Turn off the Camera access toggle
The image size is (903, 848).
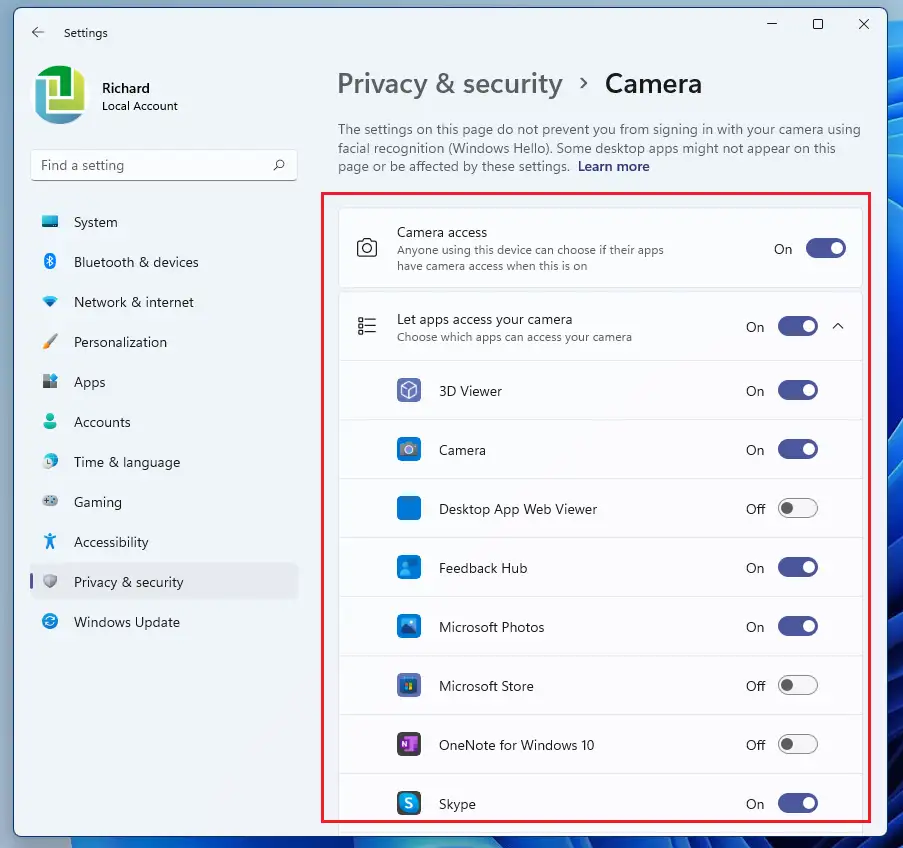click(826, 248)
